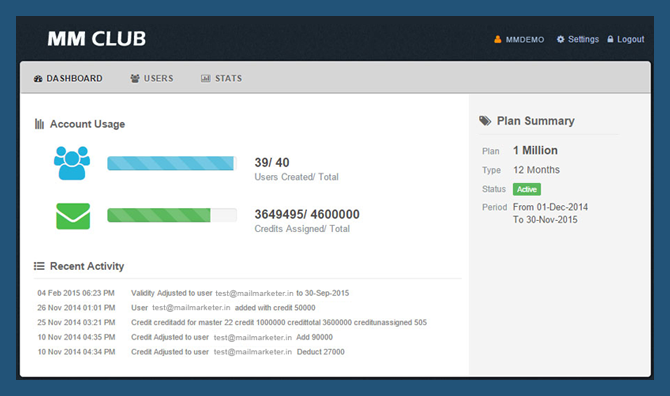Click the green Active status badge
This screenshot has width=670, height=396.
tap(527, 189)
